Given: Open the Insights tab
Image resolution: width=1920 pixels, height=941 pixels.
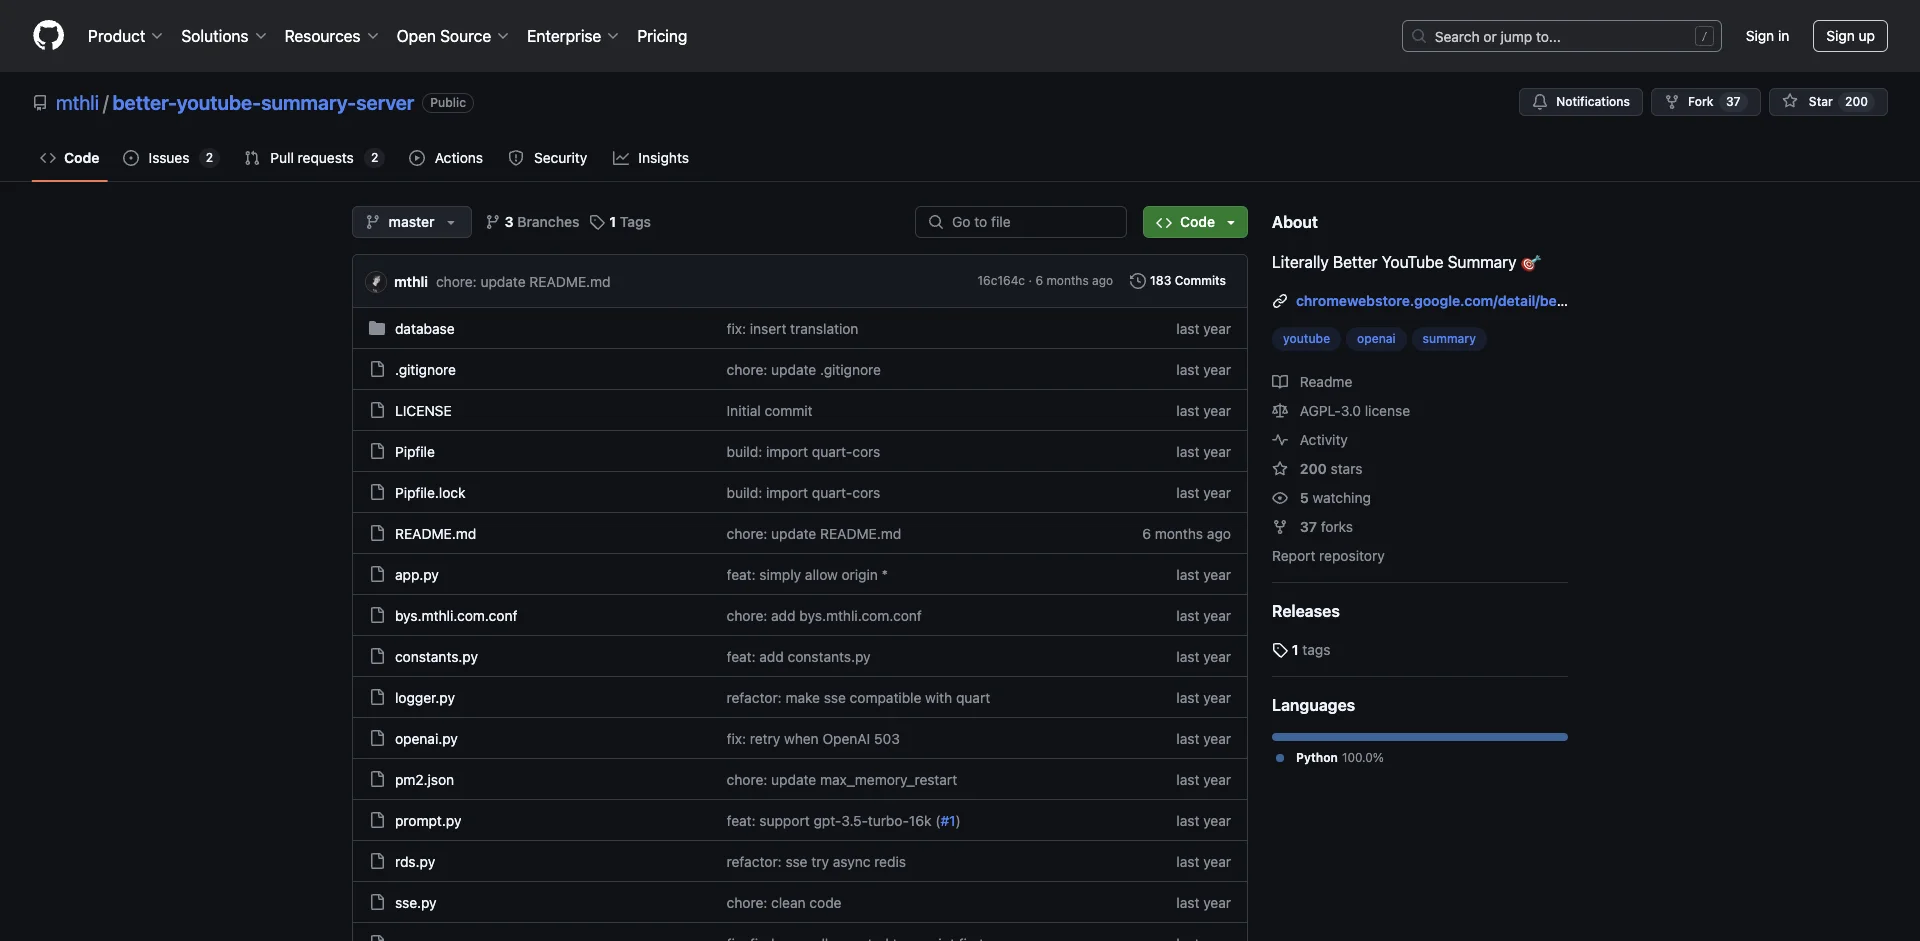Looking at the screenshot, I should pyautogui.click(x=651, y=158).
